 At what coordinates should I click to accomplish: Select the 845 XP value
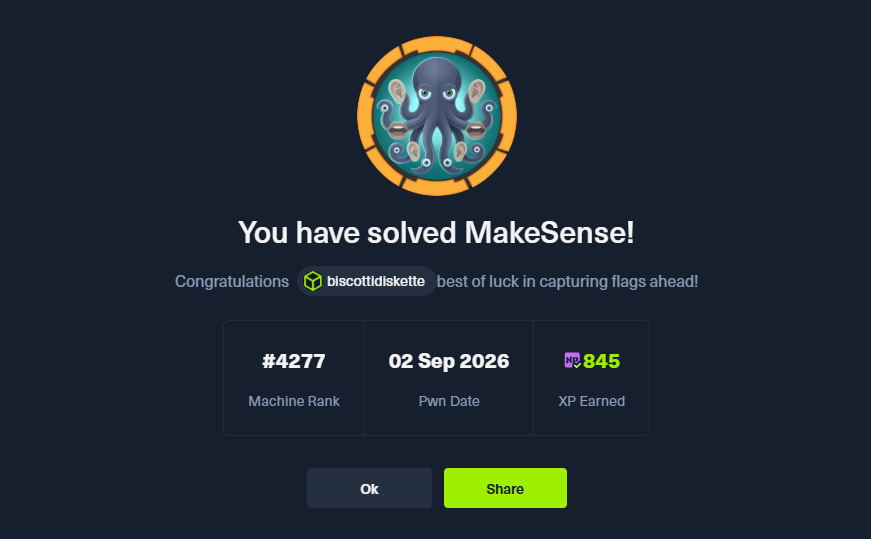pyautogui.click(x=602, y=361)
